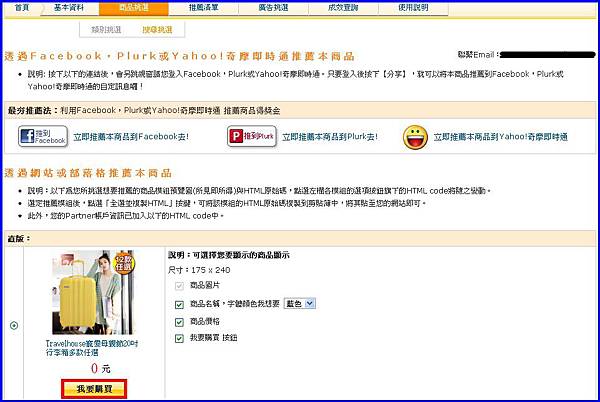Open the 藍色 font color dropdown

(300, 304)
